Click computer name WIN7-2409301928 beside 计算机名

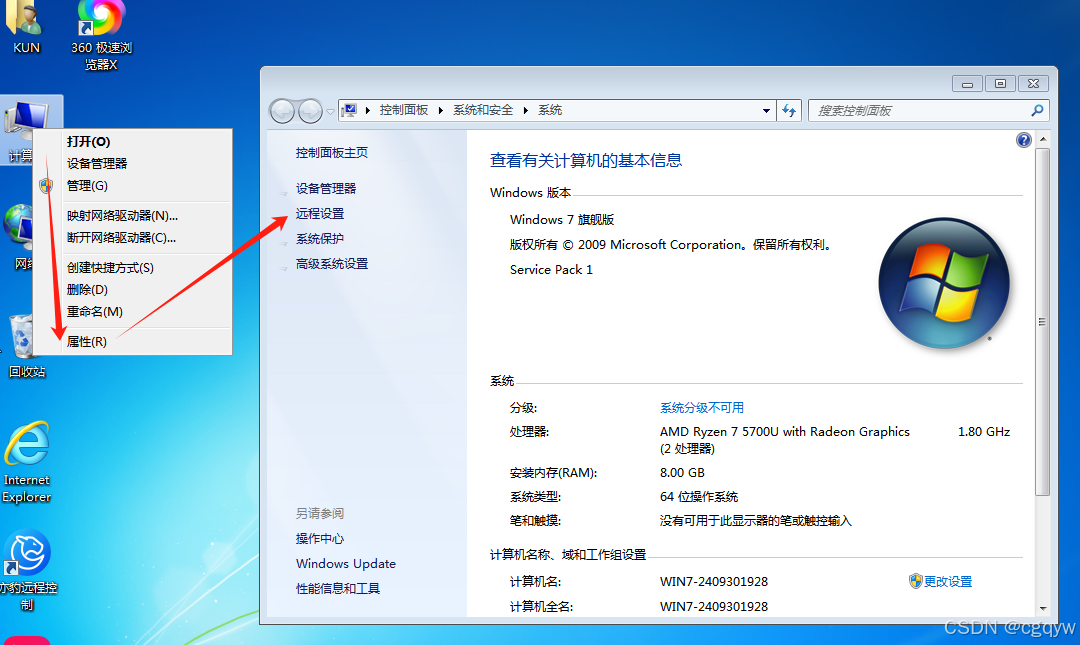tap(714, 582)
